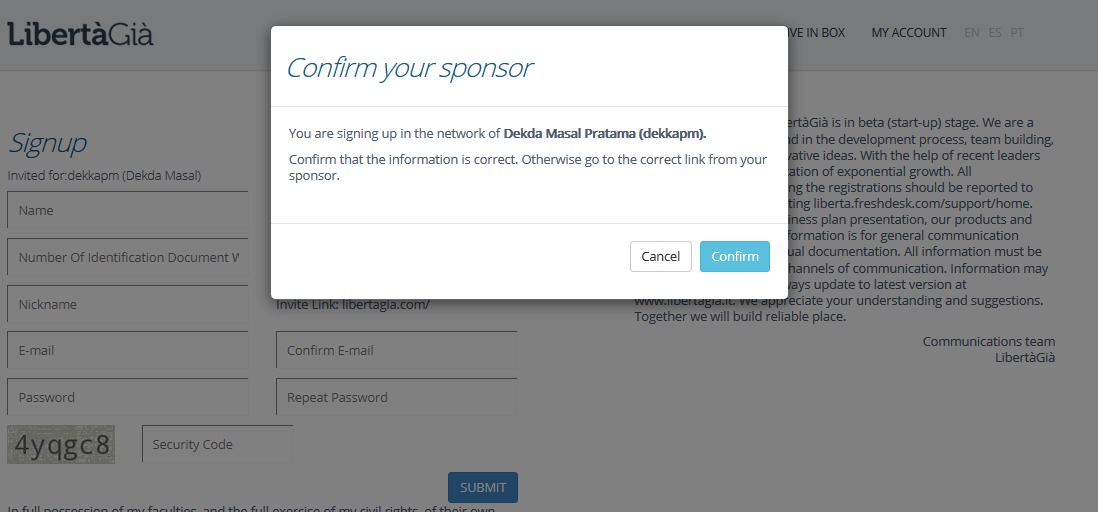Click the Security Code input field

[218, 444]
